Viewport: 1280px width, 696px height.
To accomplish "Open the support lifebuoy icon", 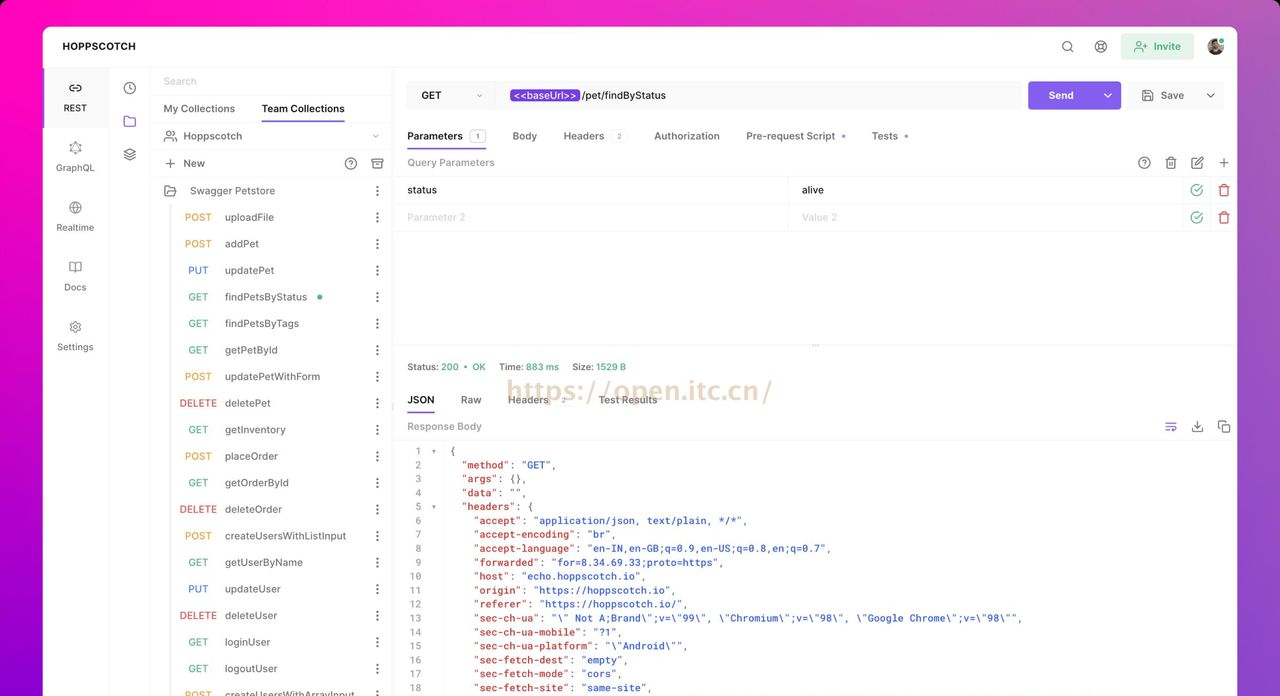I will (1100, 46).
